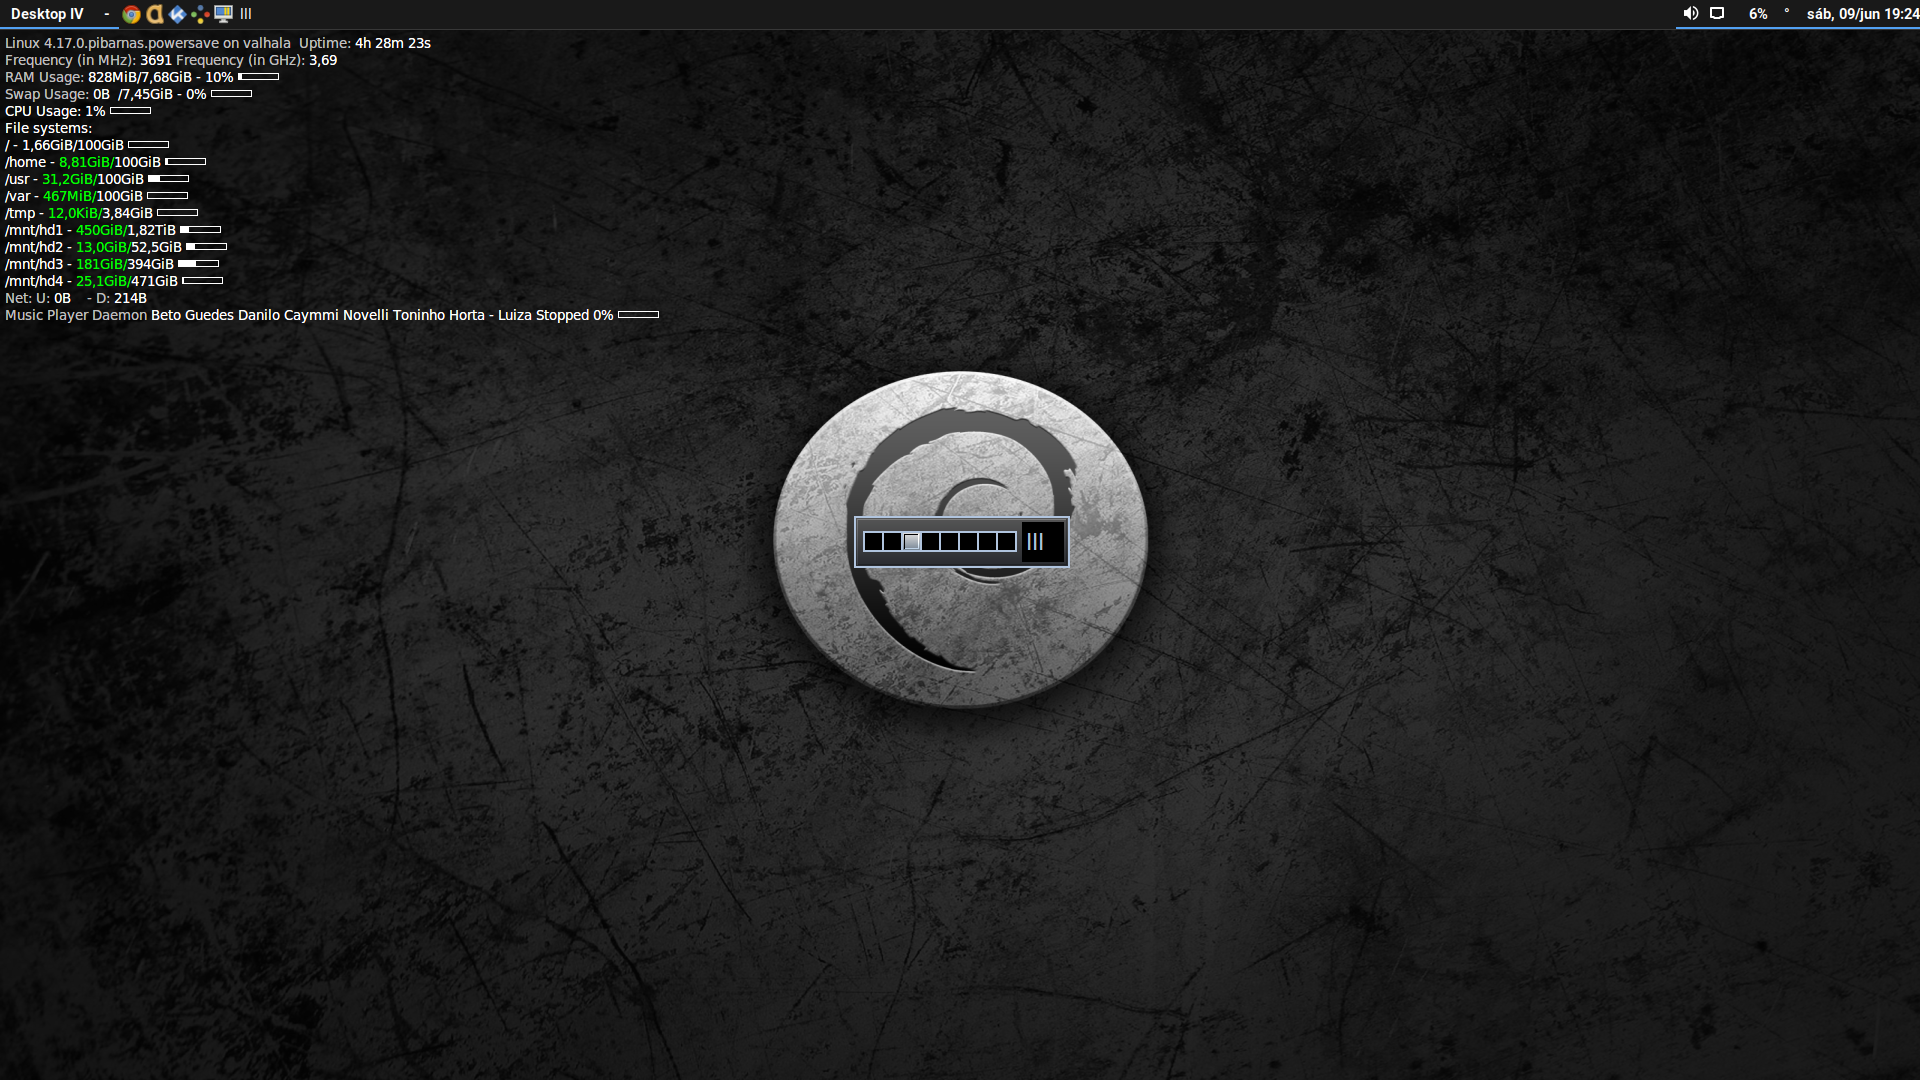Image resolution: width=1920 pixels, height=1080 pixels.
Task: Switch to the eighth workspace in pager
Action: [x=1006, y=541]
